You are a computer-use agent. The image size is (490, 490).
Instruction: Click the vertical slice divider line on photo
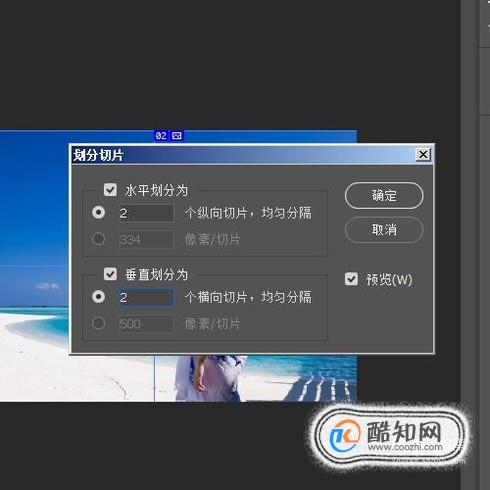pos(154,378)
